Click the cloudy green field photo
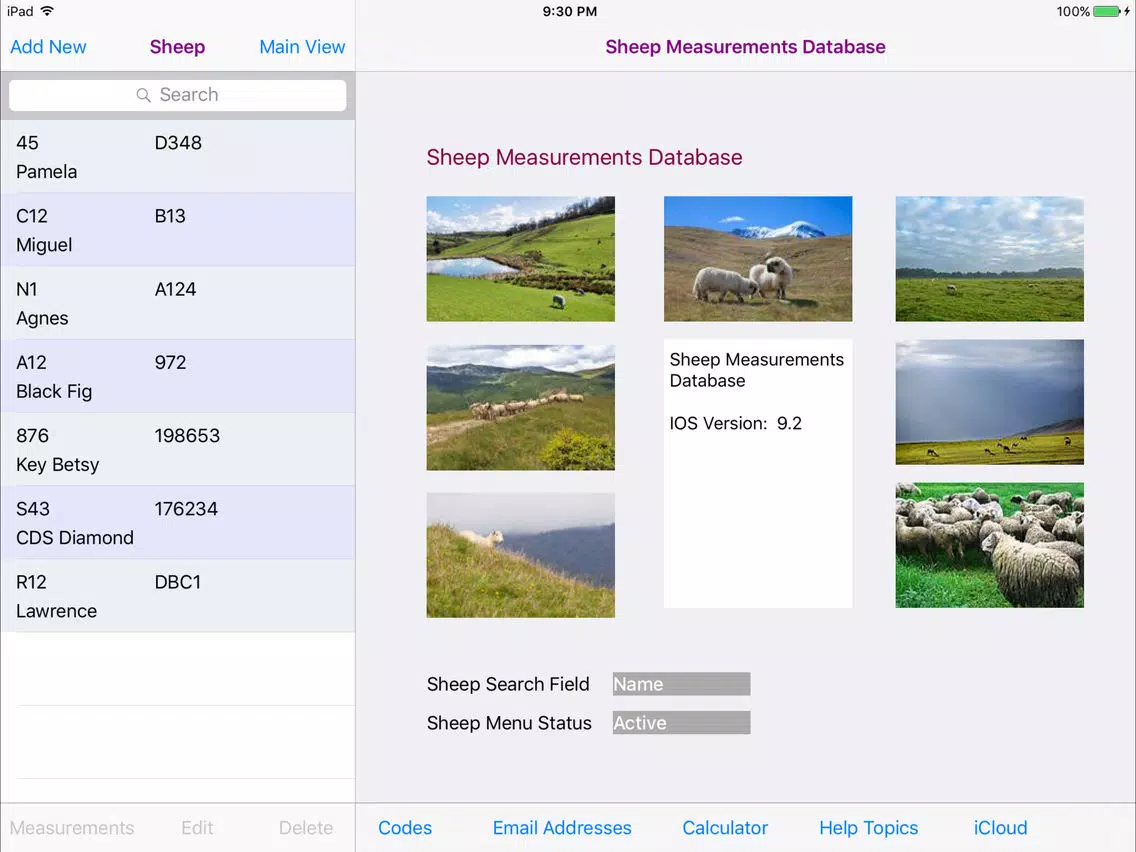1136x852 pixels. pos(990,259)
